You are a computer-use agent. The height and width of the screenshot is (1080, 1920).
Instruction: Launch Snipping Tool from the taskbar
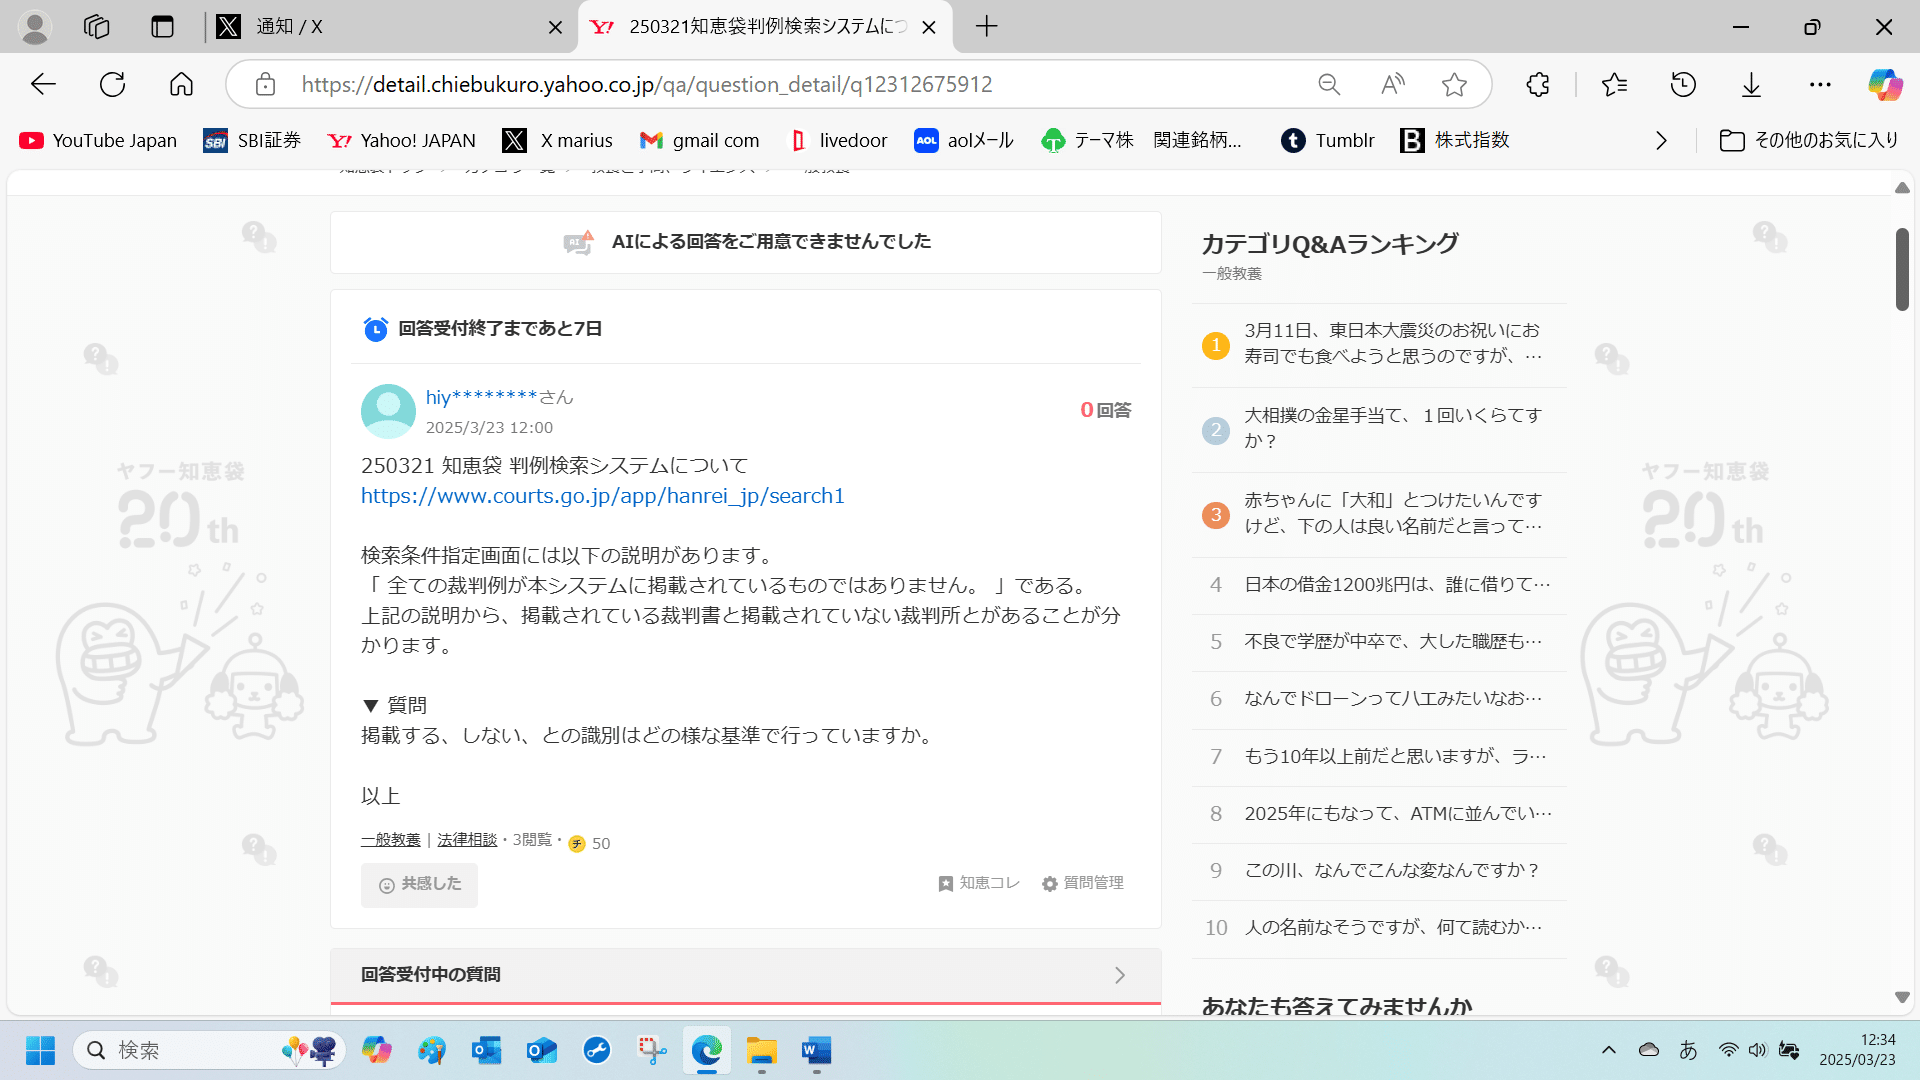[x=651, y=1051]
